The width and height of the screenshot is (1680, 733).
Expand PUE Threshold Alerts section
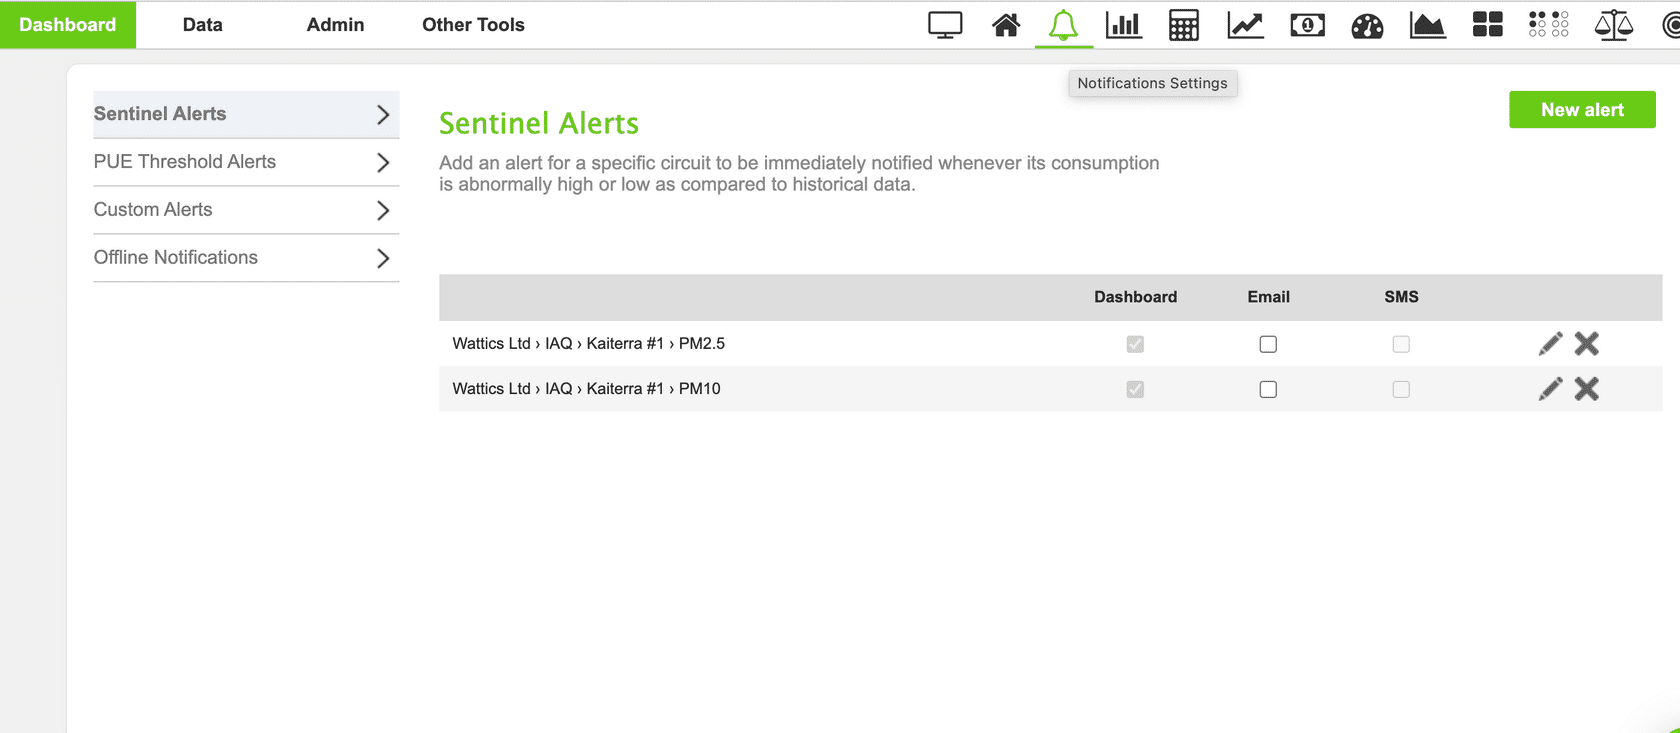coord(246,162)
